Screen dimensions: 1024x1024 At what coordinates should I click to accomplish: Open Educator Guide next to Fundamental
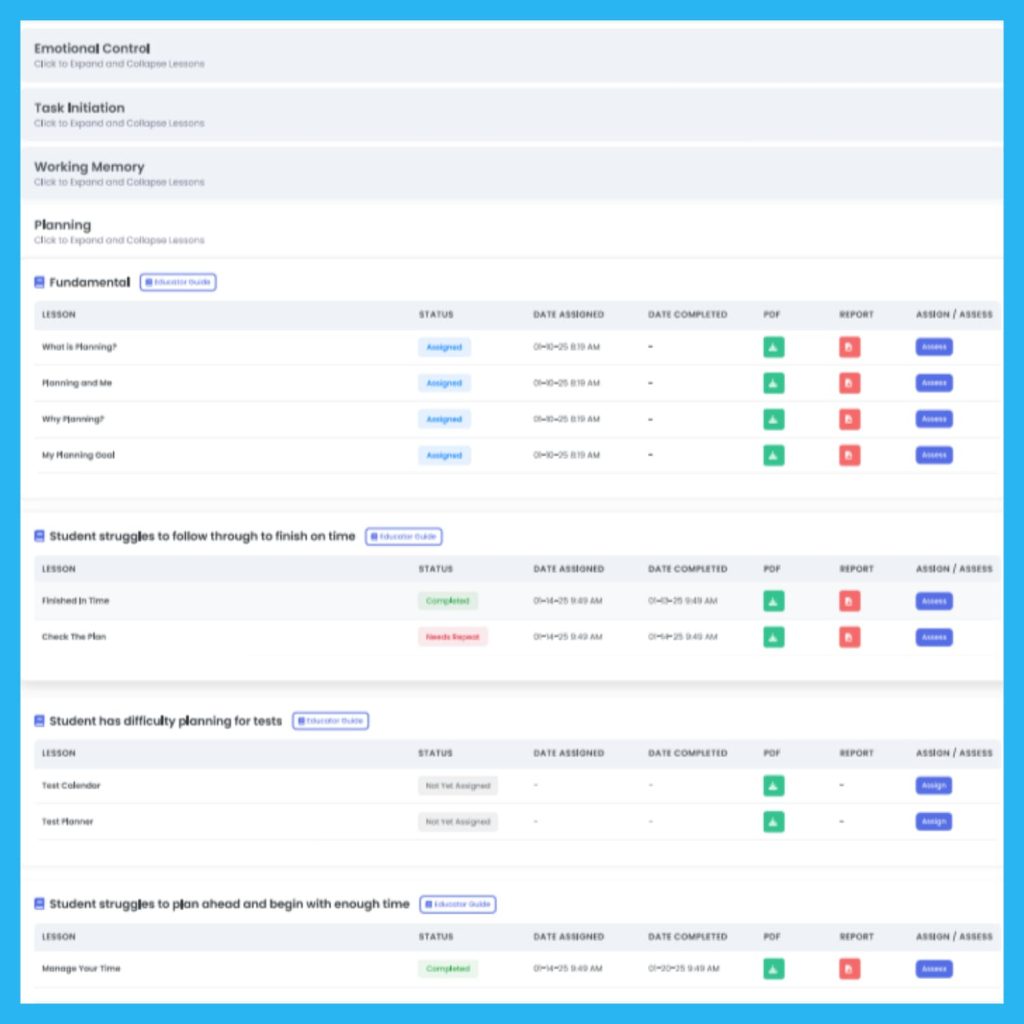[x=178, y=283]
